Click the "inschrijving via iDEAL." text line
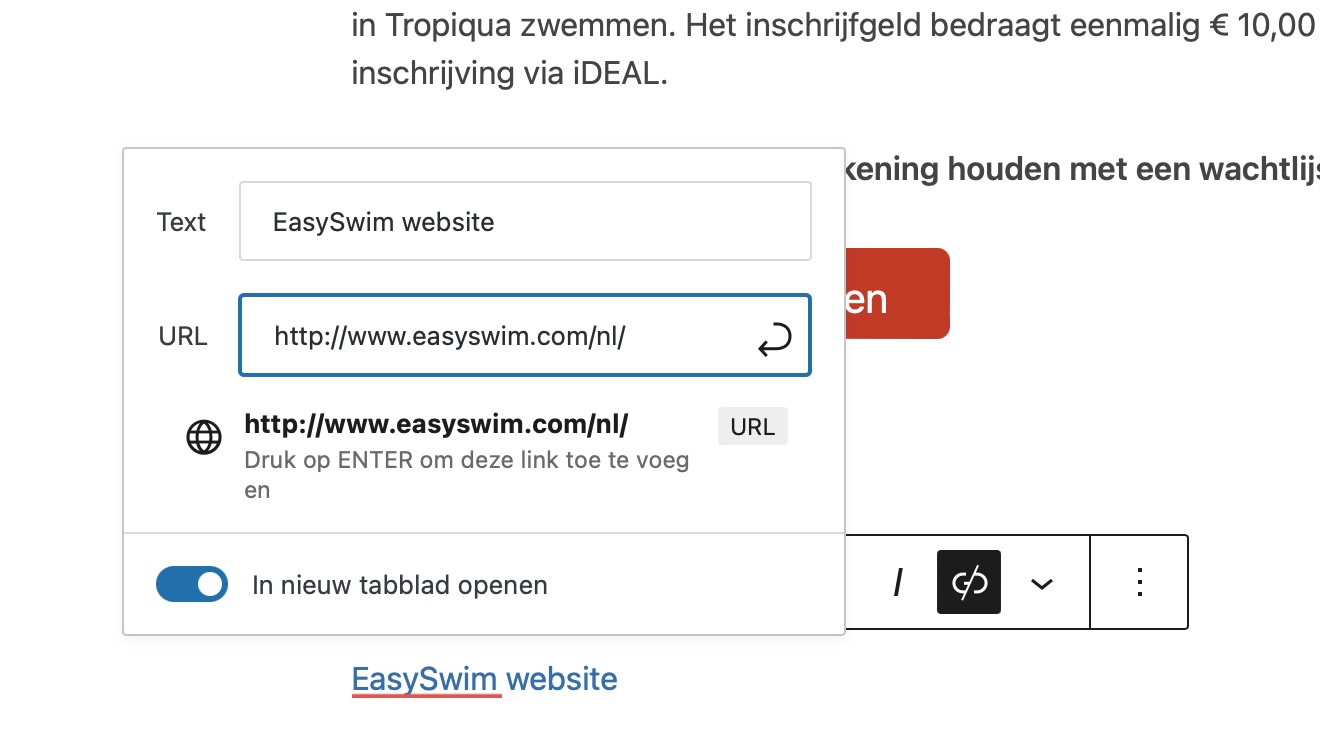The image size is (1320, 736). [x=509, y=73]
